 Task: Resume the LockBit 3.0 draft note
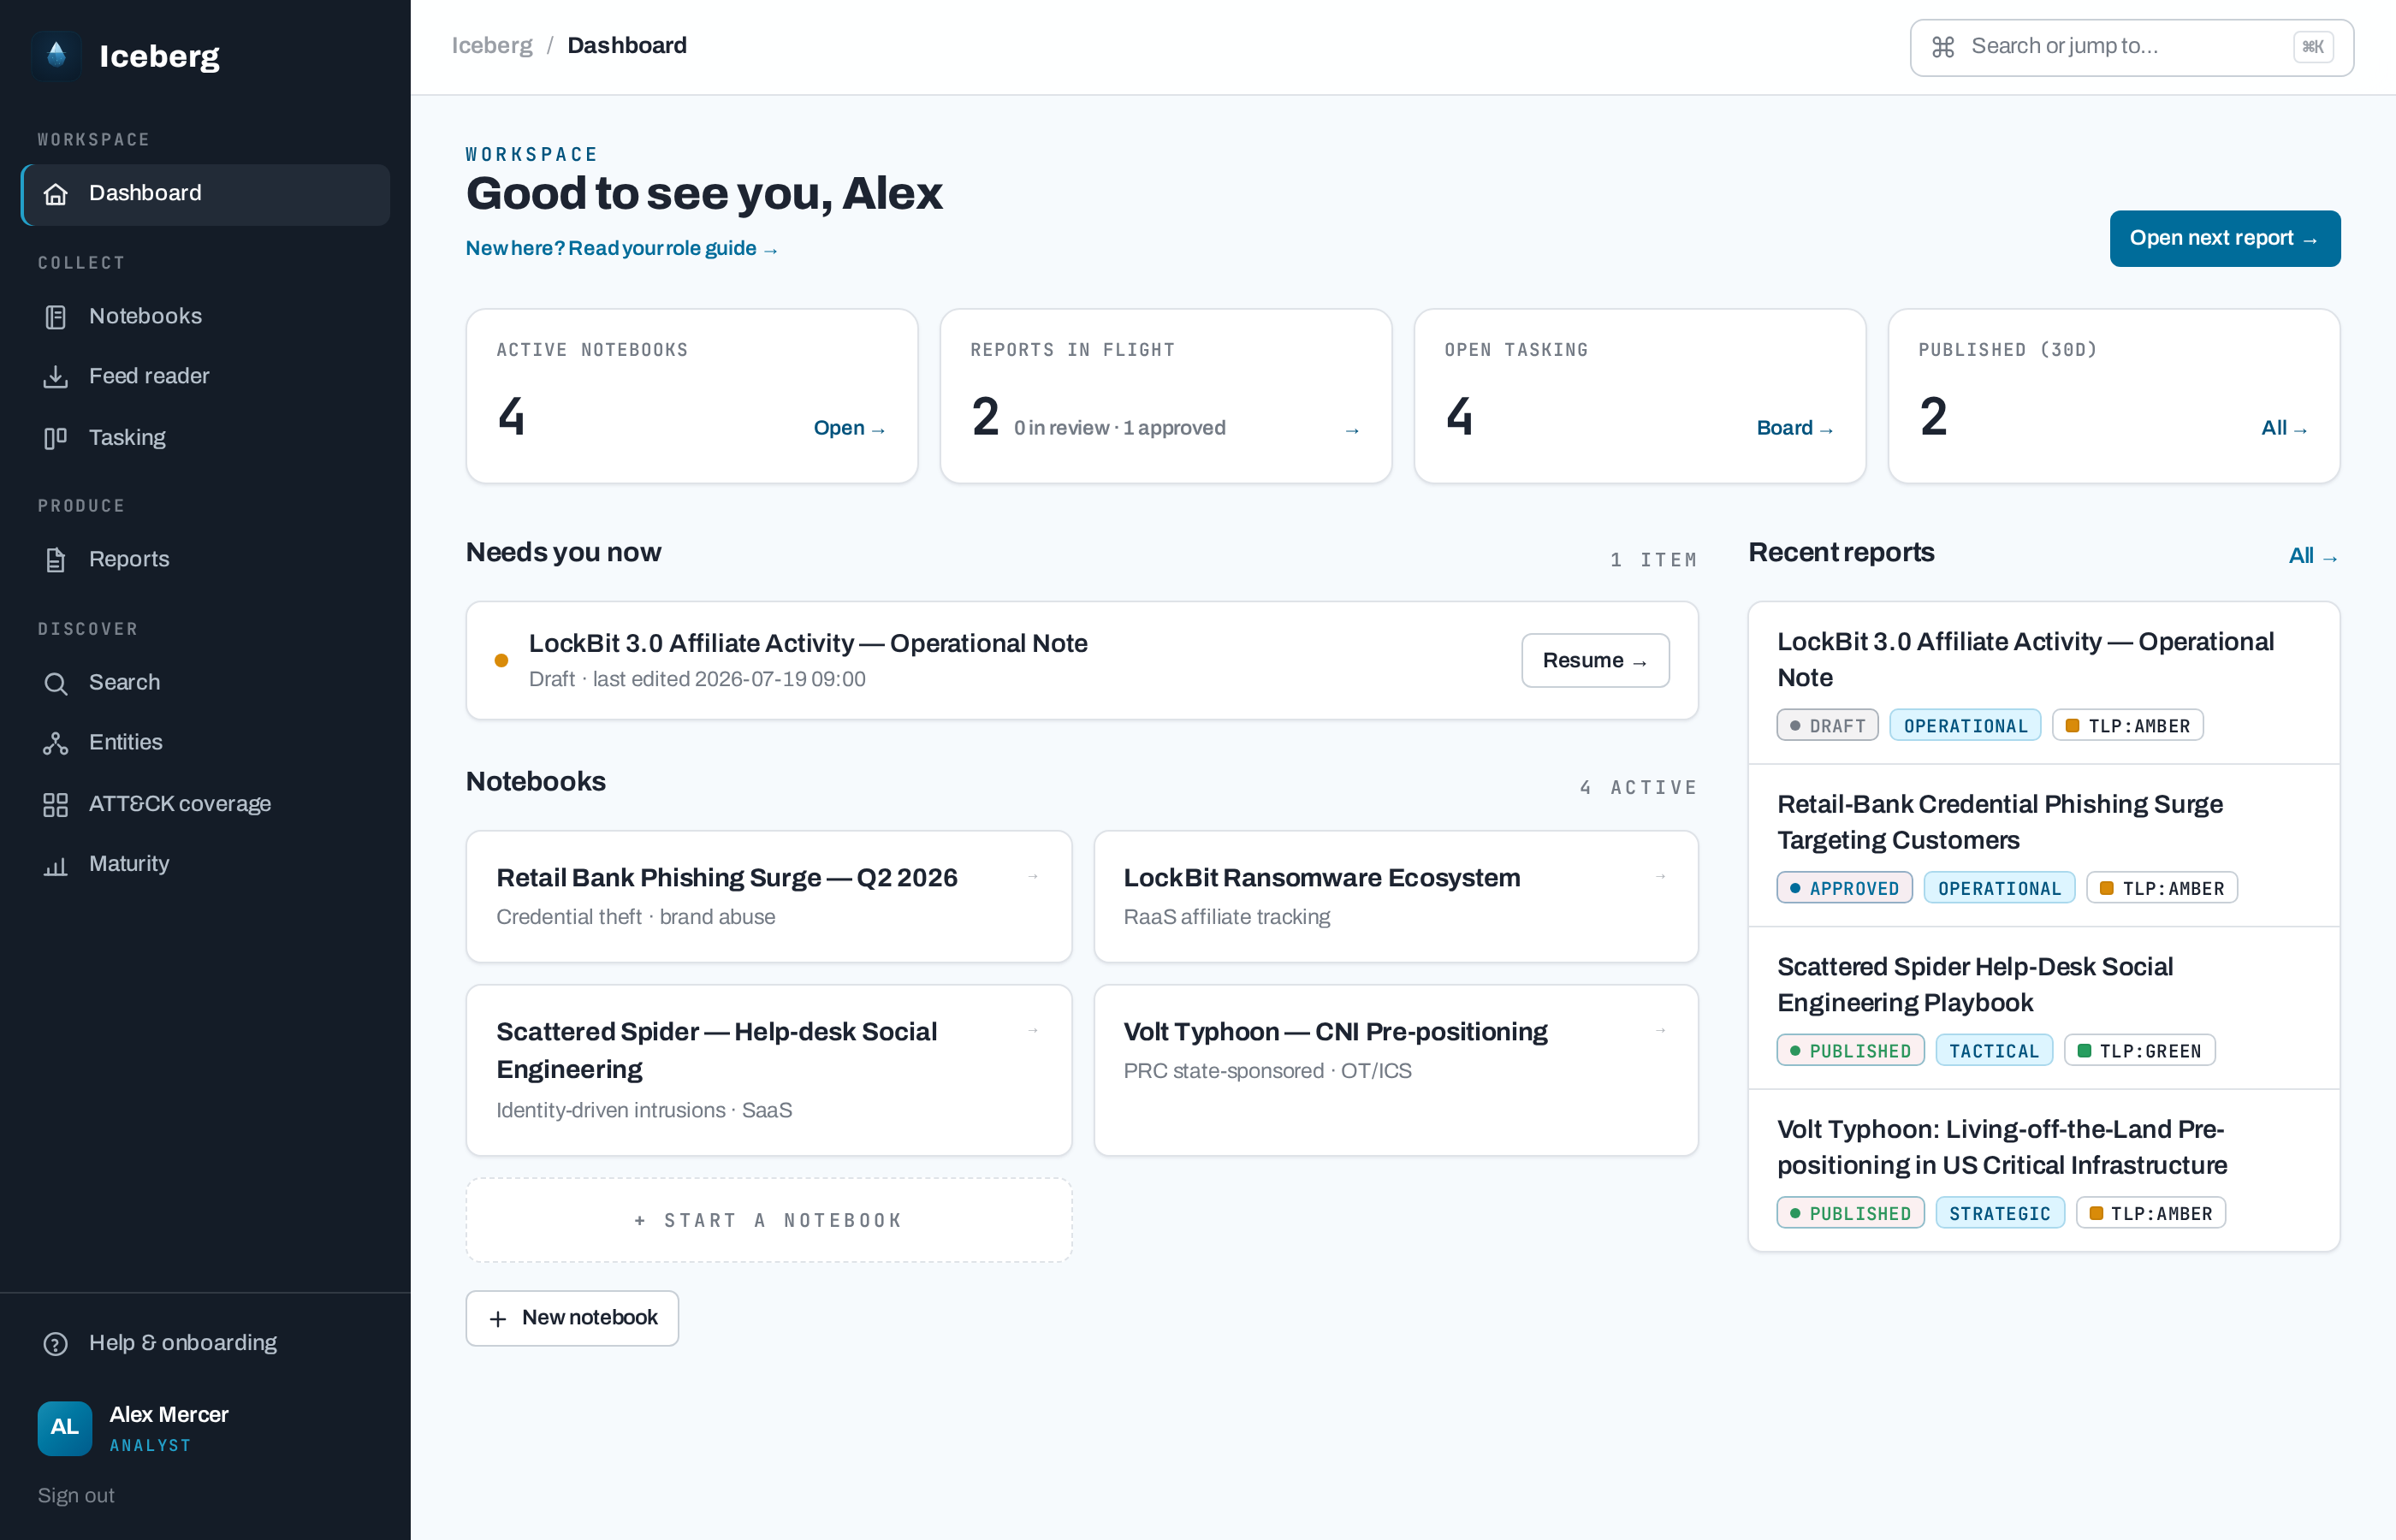pos(1595,660)
